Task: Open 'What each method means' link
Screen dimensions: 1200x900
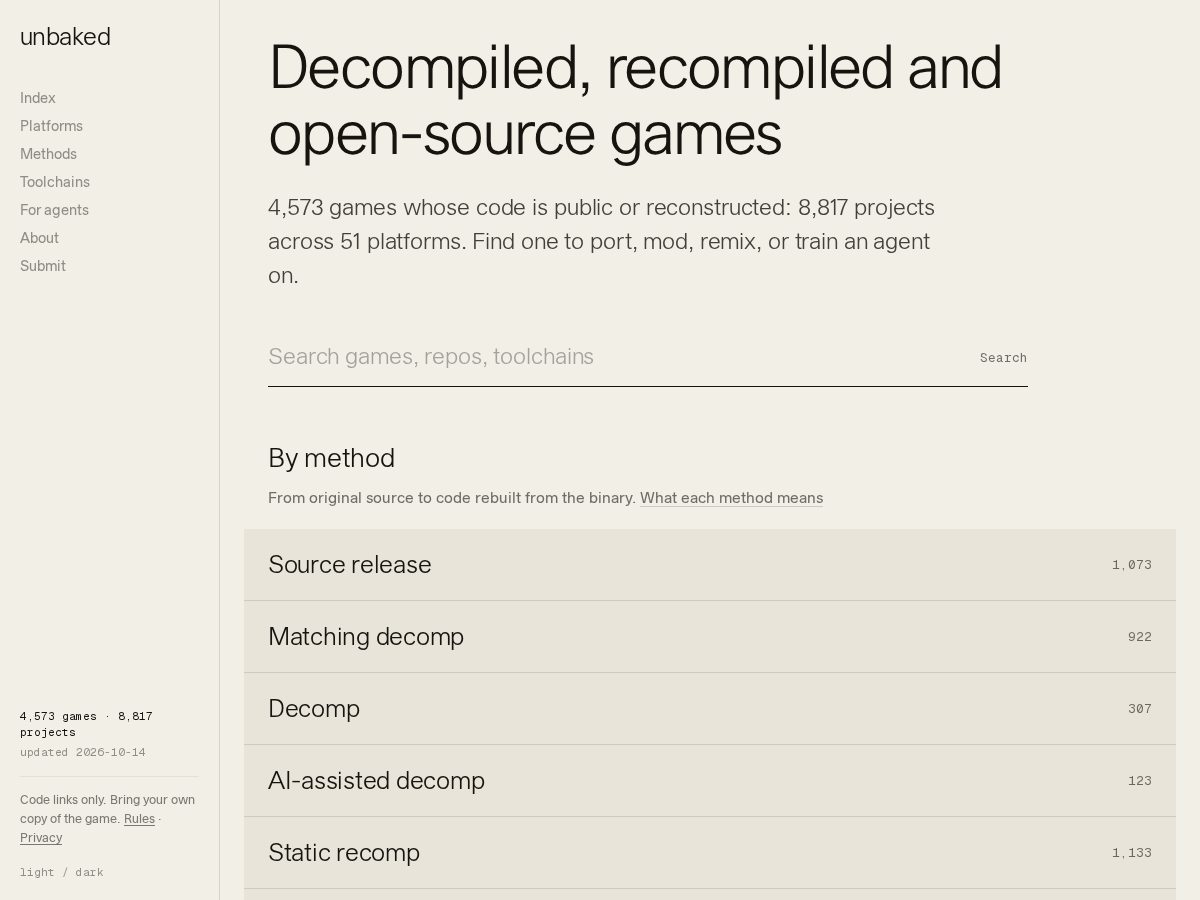Action: (x=731, y=498)
